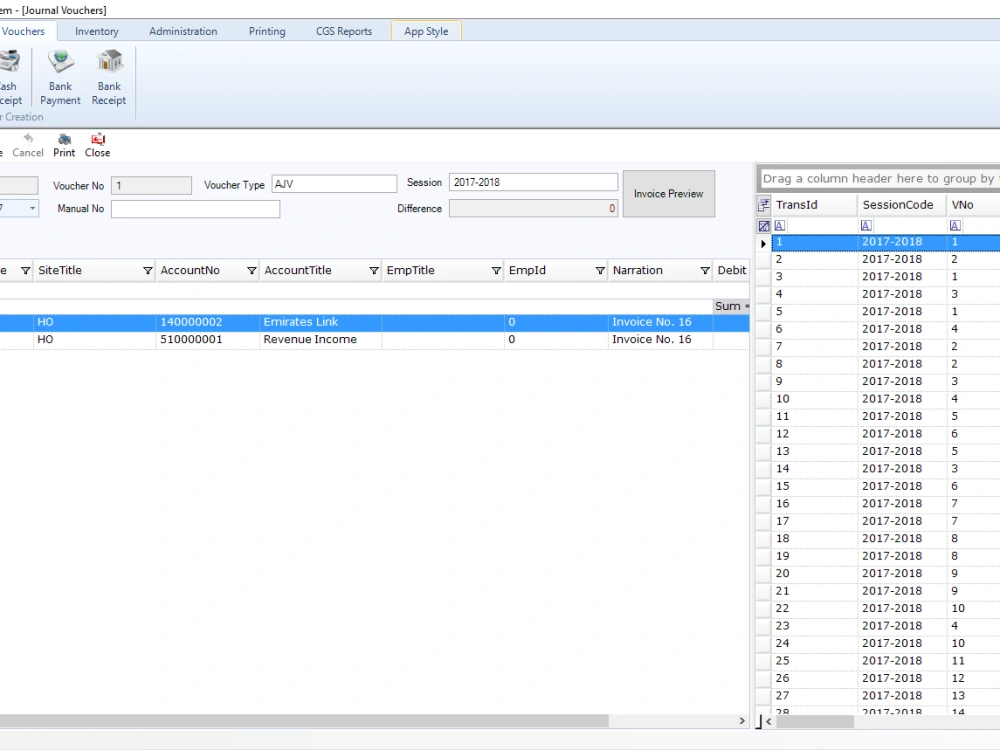Select TransId 27 row
Image resolution: width=1000 pixels, height=750 pixels.
(885, 696)
